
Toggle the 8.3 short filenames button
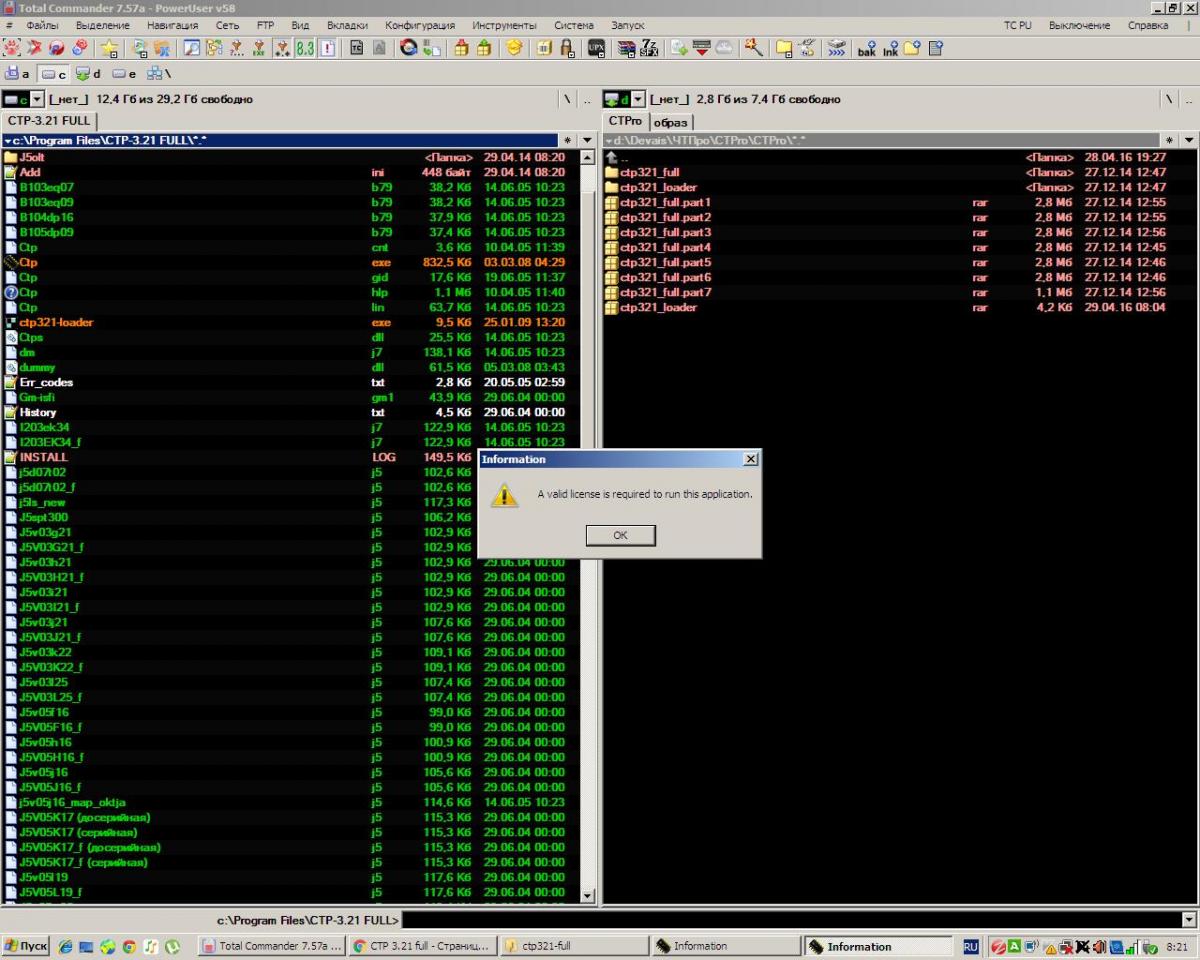[305, 48]
